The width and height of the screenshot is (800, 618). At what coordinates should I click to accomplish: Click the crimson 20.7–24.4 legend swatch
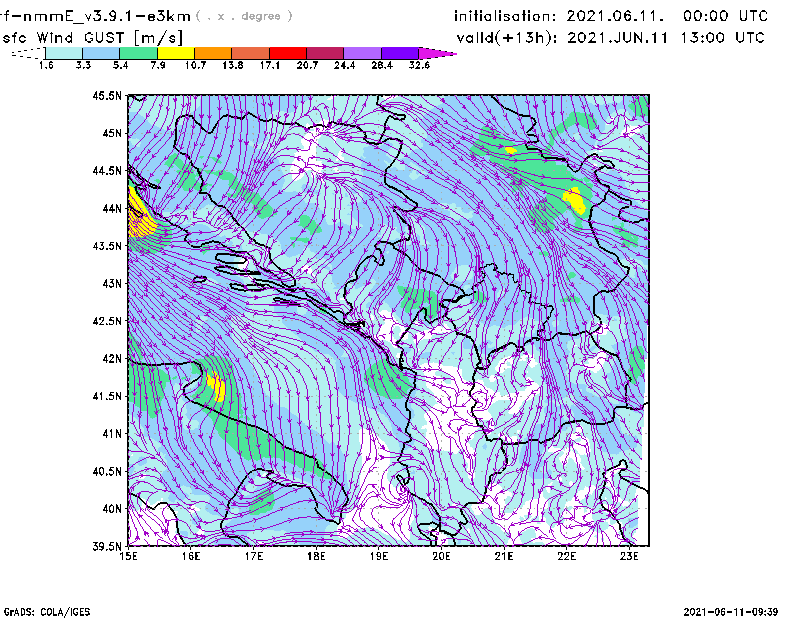pyautogui.click(x=325, y=53)
